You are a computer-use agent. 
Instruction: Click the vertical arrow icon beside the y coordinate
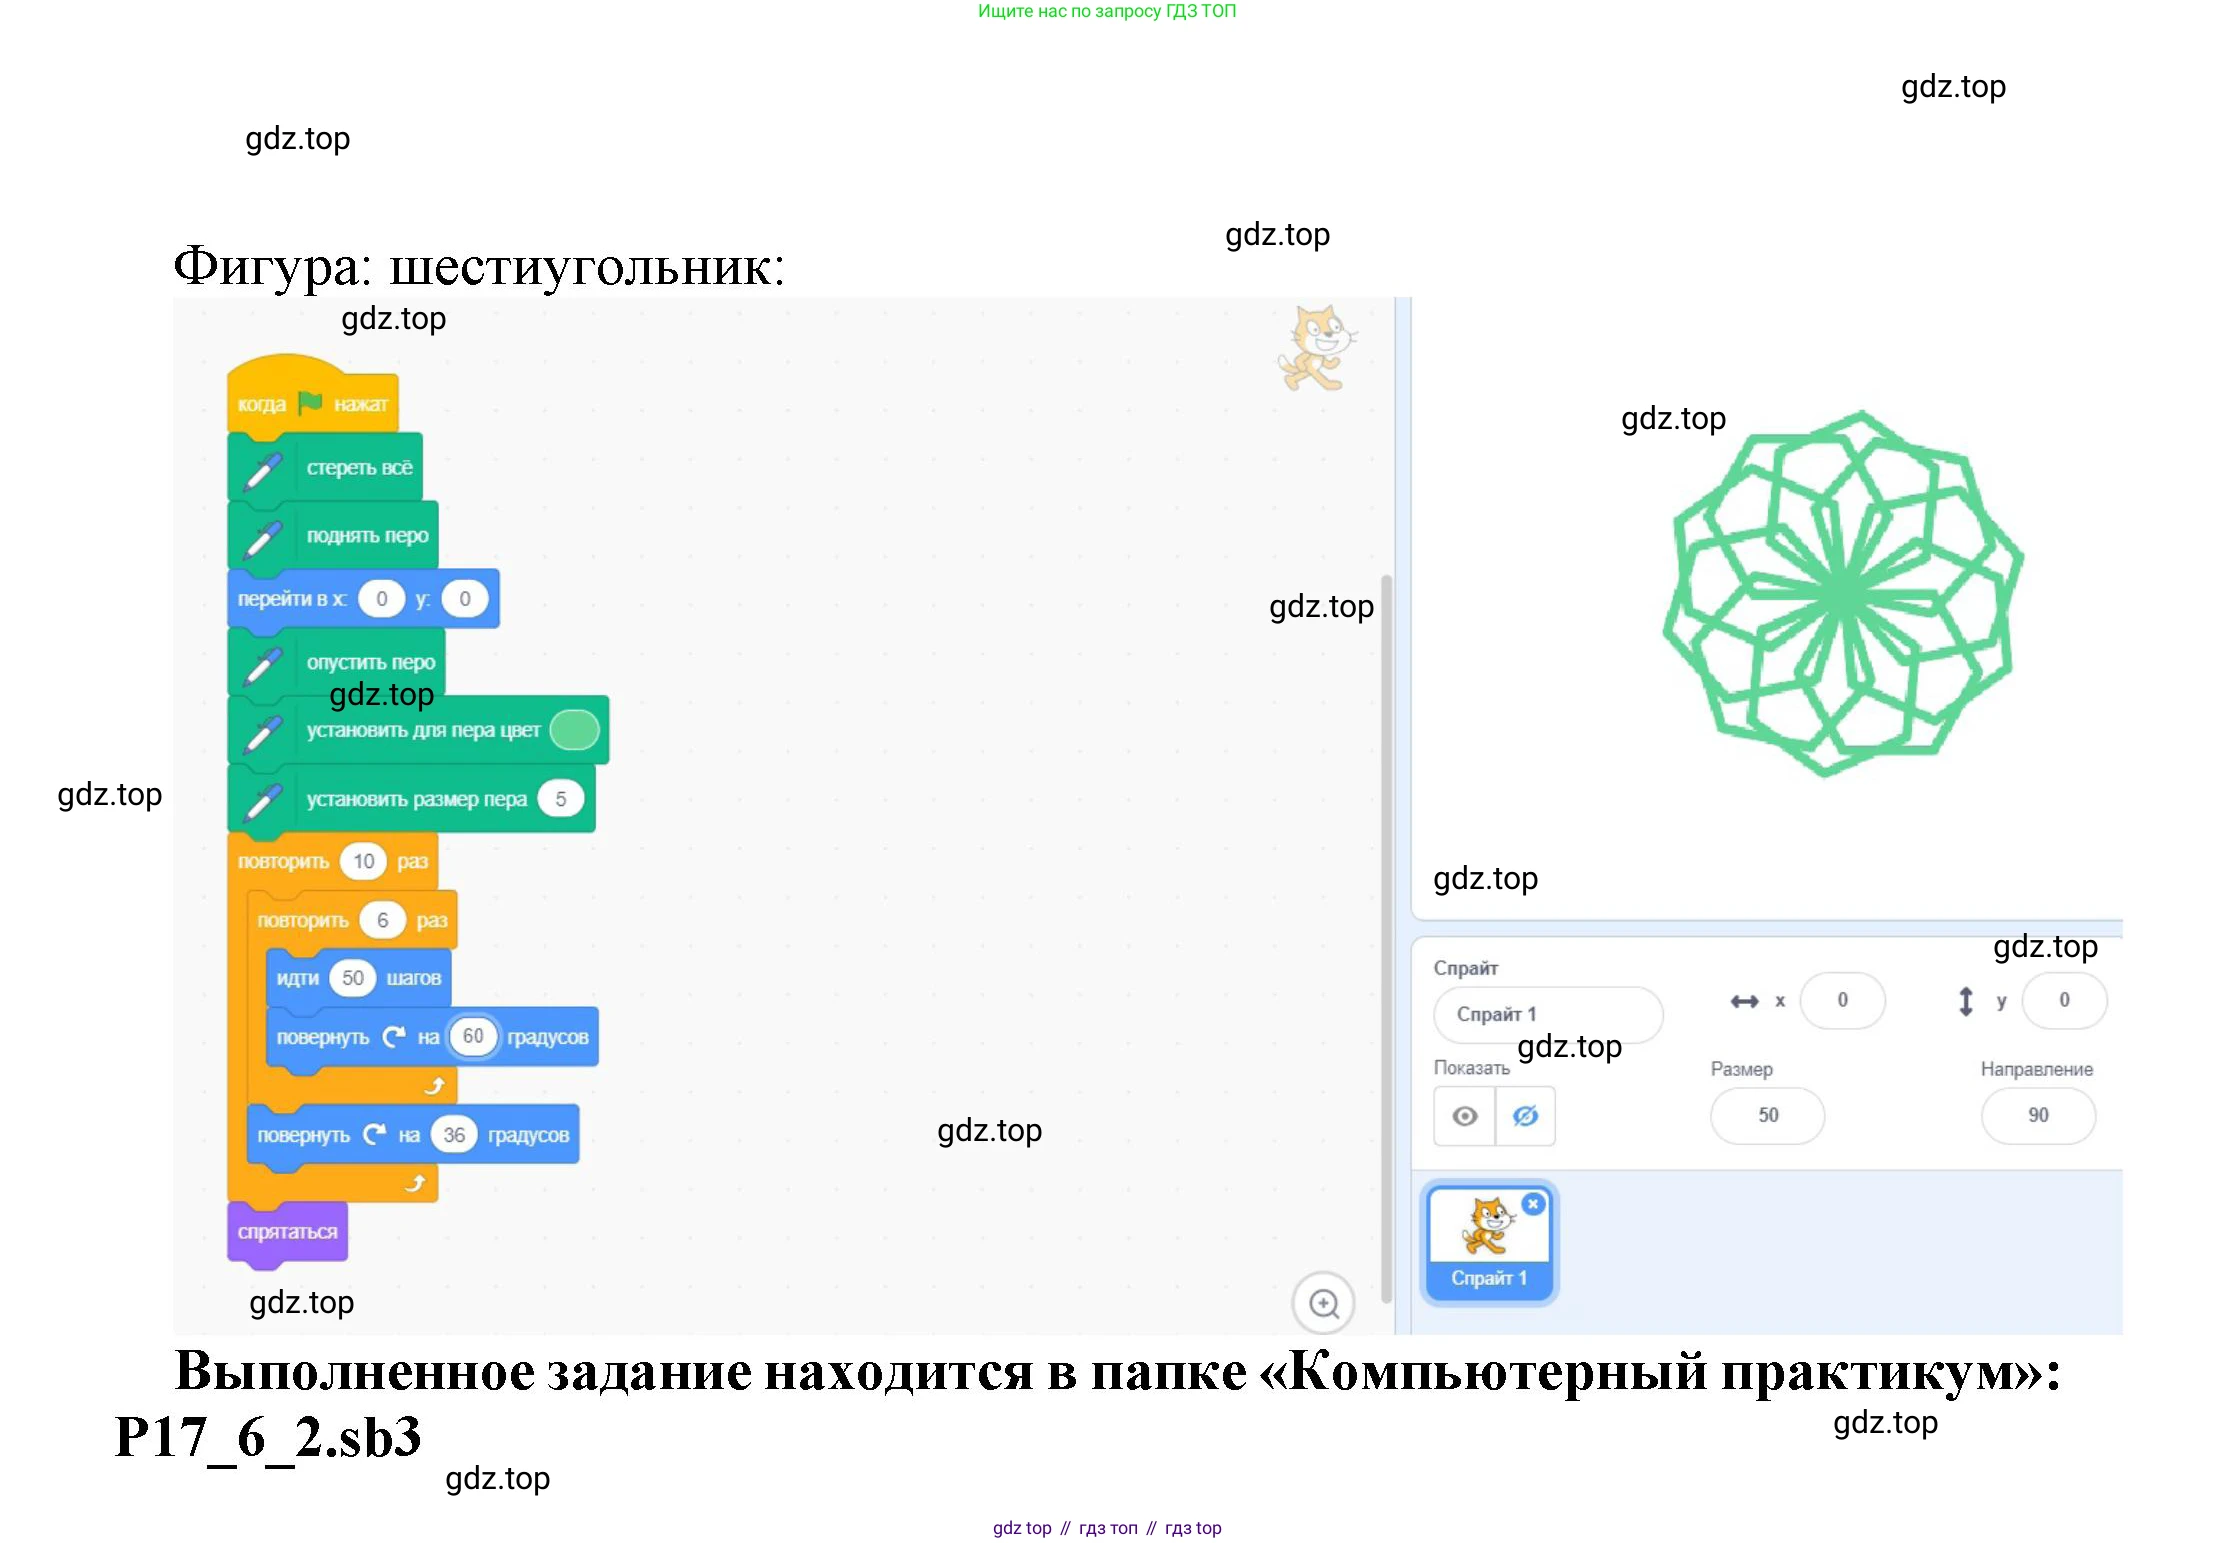(1966, 1000)
